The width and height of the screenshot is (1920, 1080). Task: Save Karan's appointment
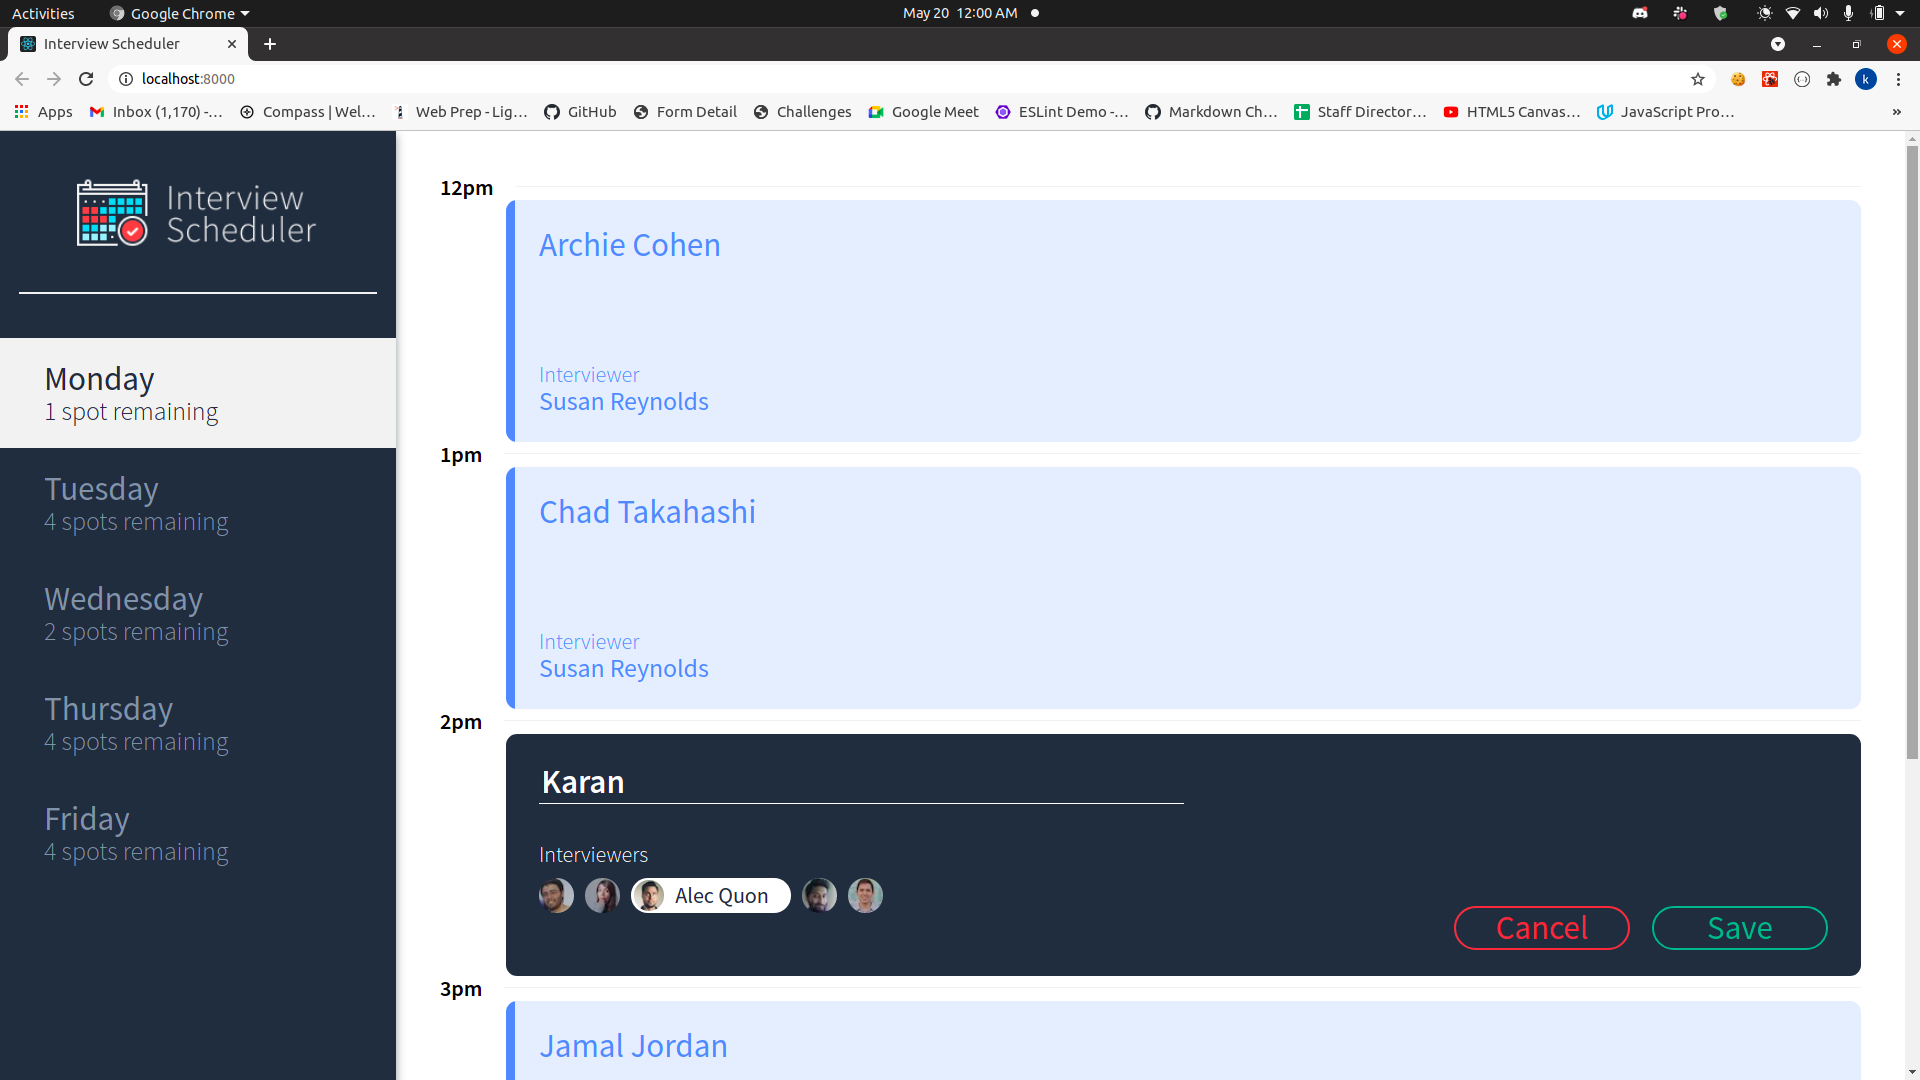coord(1739,927)
